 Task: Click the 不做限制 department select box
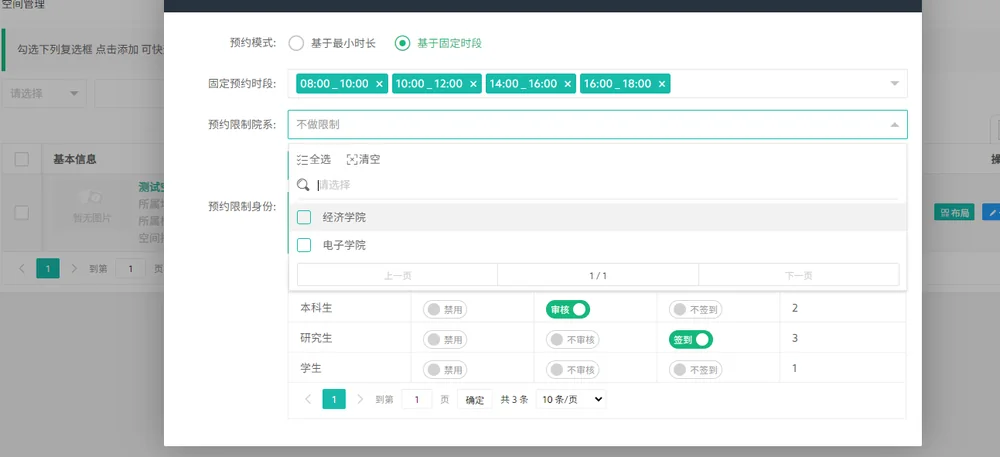click(x=598, y=125)
